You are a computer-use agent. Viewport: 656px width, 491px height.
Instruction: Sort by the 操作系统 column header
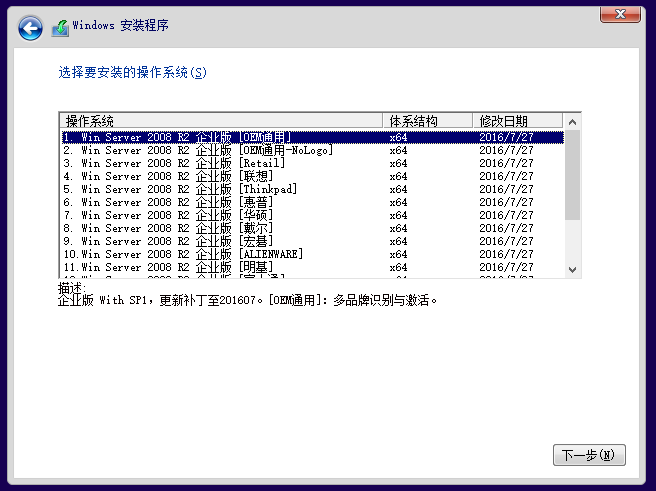tap(221, 121)
